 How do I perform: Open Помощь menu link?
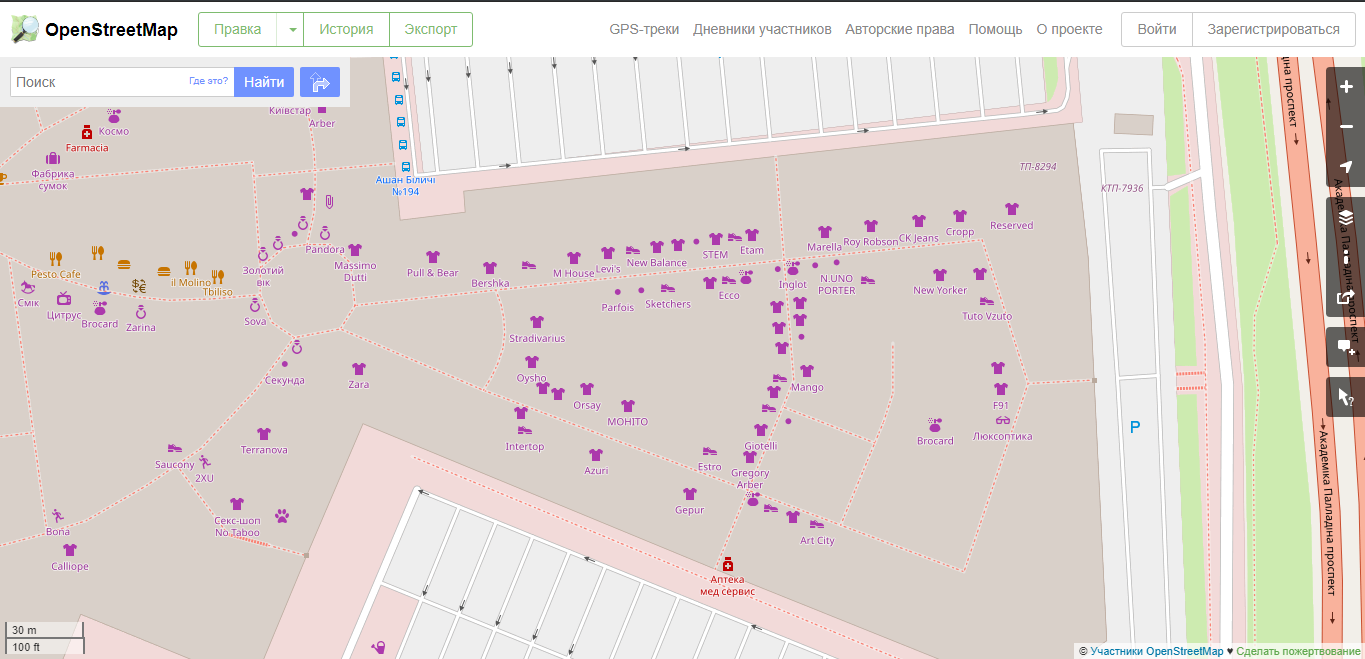coord(995,29)
